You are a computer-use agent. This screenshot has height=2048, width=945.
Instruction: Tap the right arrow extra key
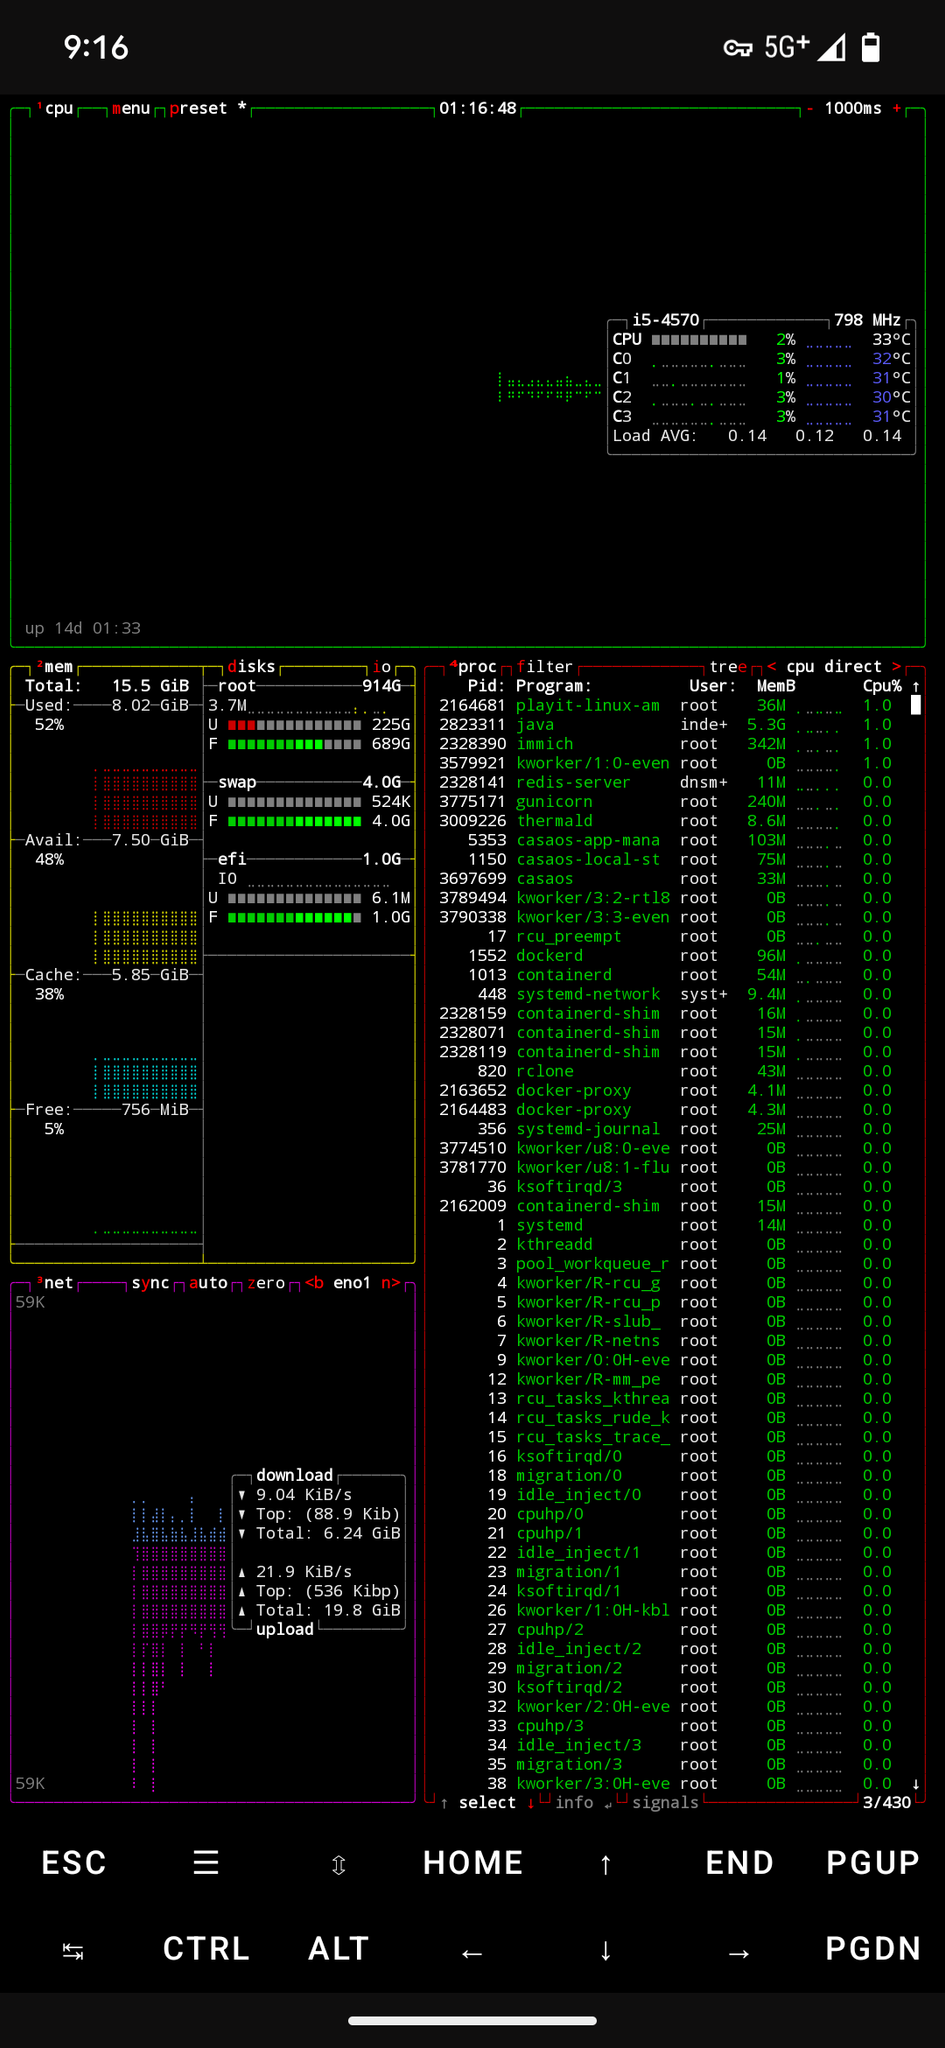[739, 1951]
